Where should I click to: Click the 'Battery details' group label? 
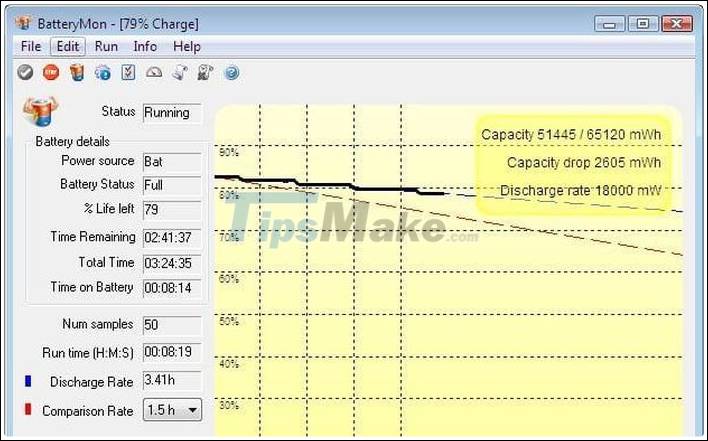(x=72, y=142)
